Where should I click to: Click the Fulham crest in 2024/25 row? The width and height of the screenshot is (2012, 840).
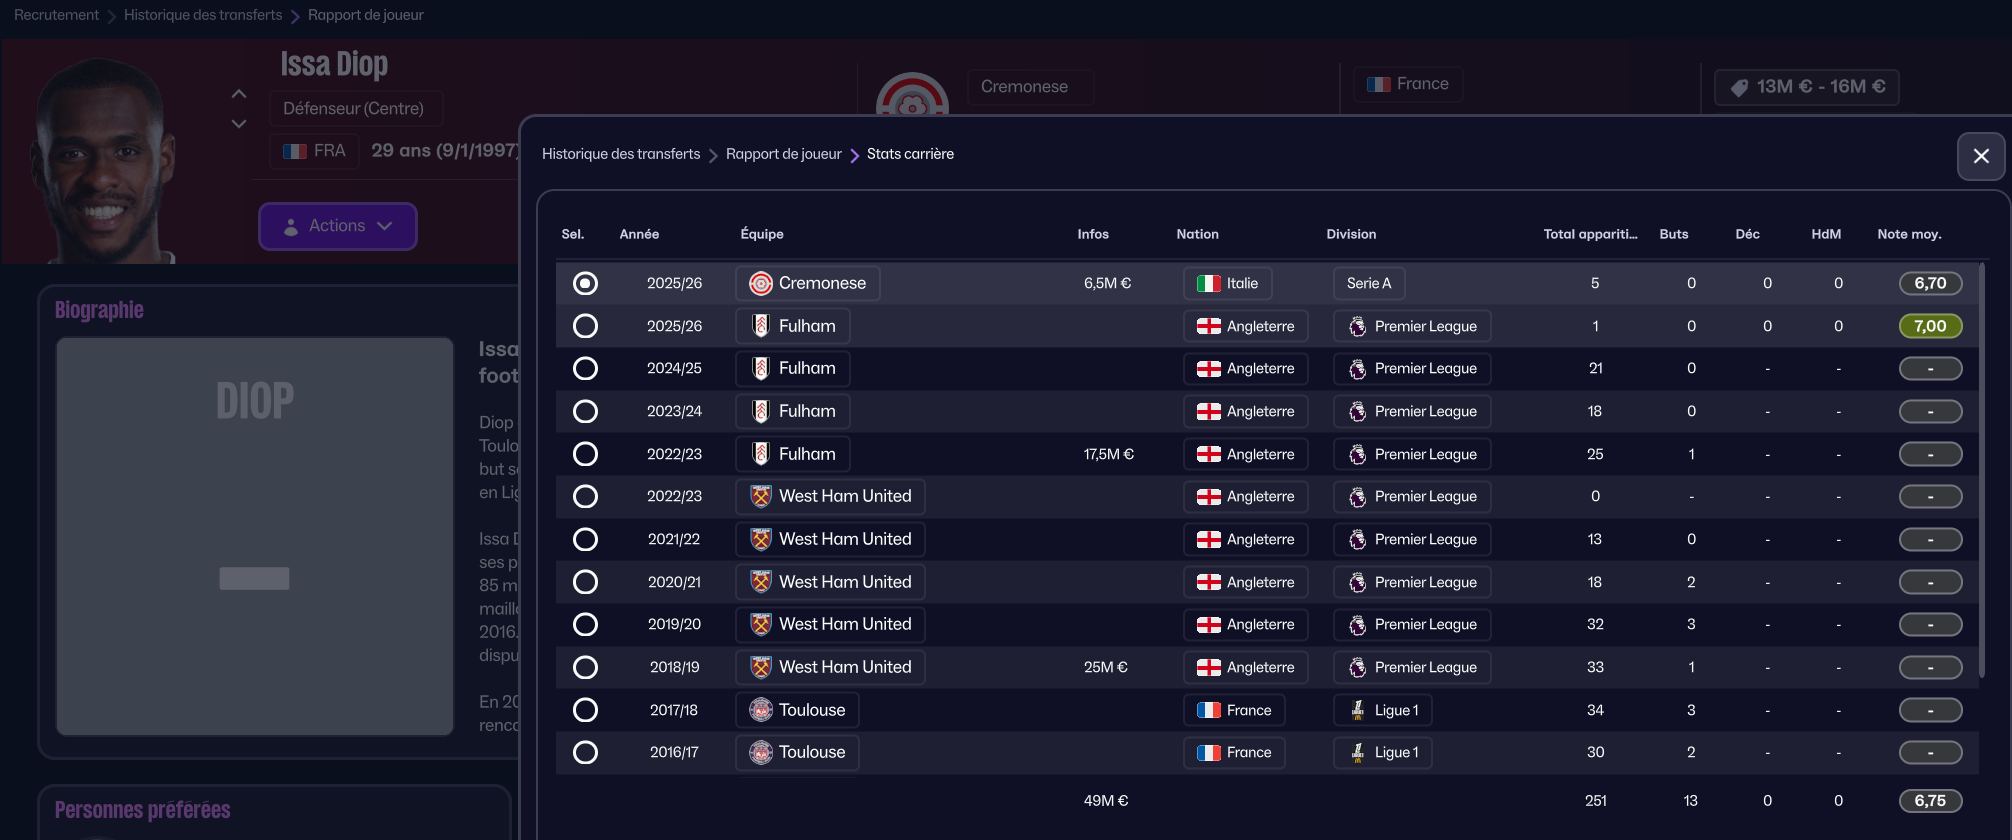point(761,369)
